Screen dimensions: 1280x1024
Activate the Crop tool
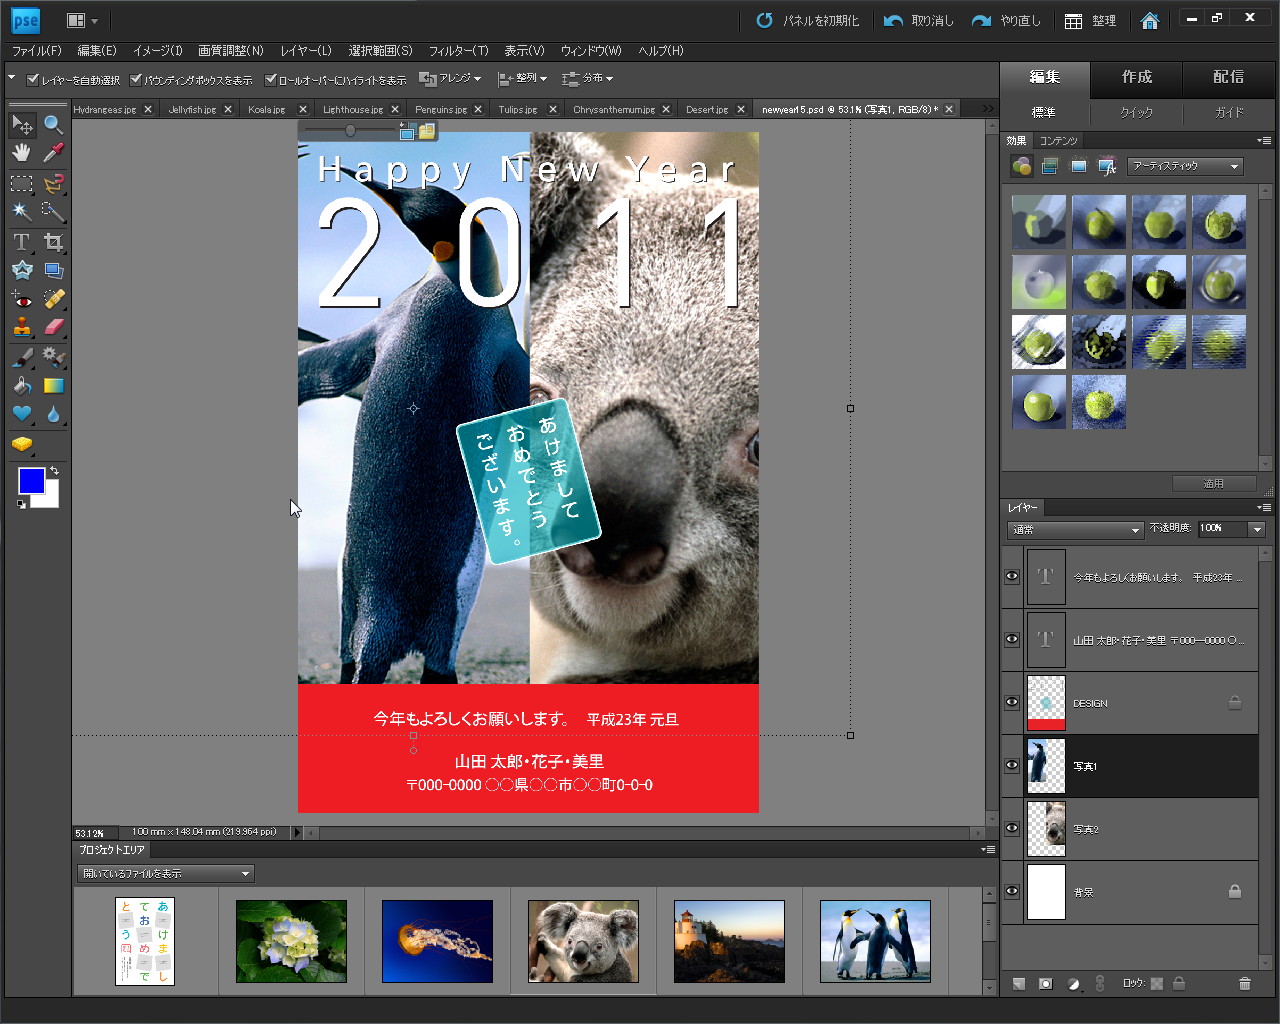(53, 241)
